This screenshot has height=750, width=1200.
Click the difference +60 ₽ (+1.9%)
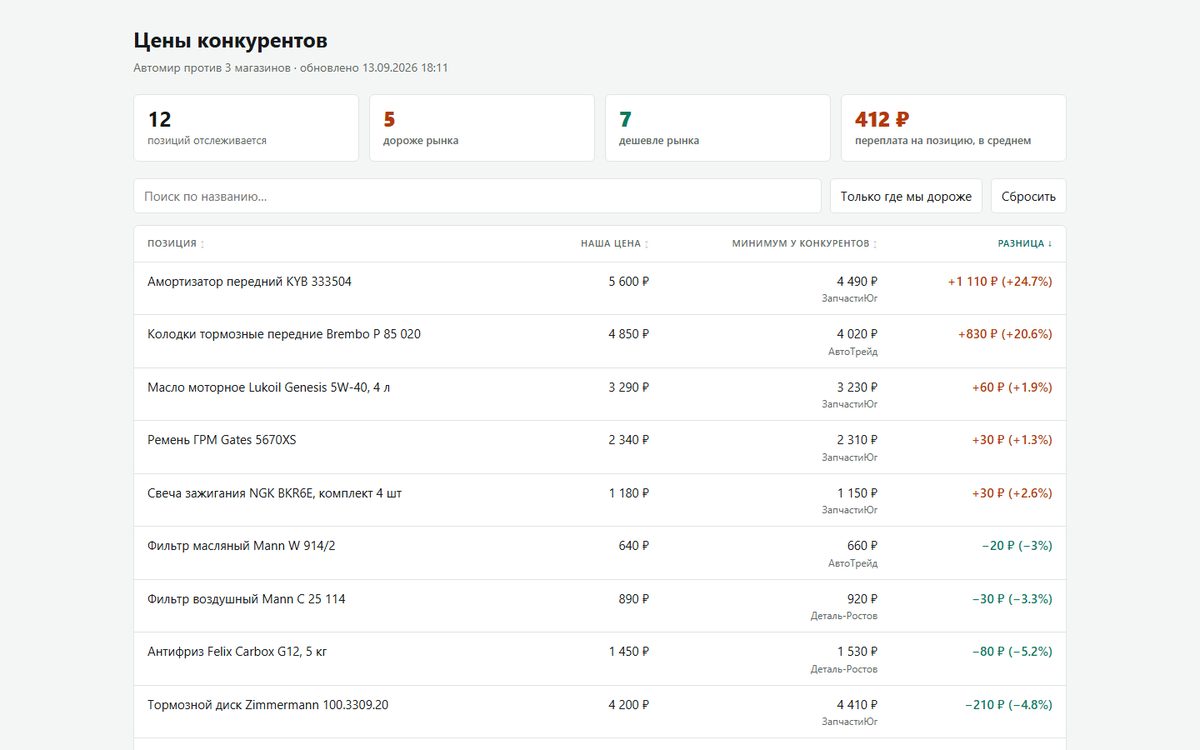click(x=1012, y=387)
